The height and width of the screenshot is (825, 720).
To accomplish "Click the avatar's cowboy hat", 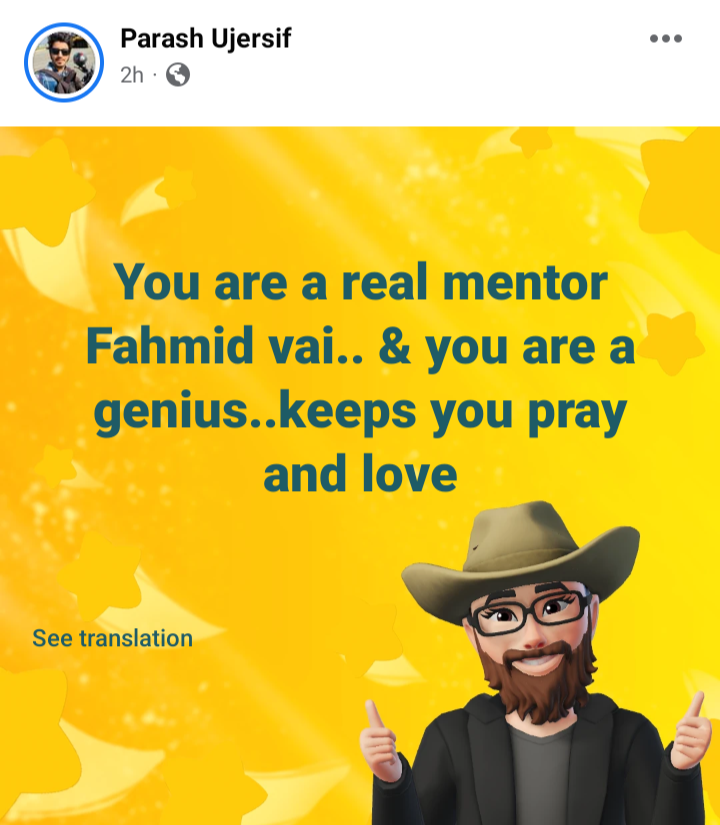I will [521, 558].
